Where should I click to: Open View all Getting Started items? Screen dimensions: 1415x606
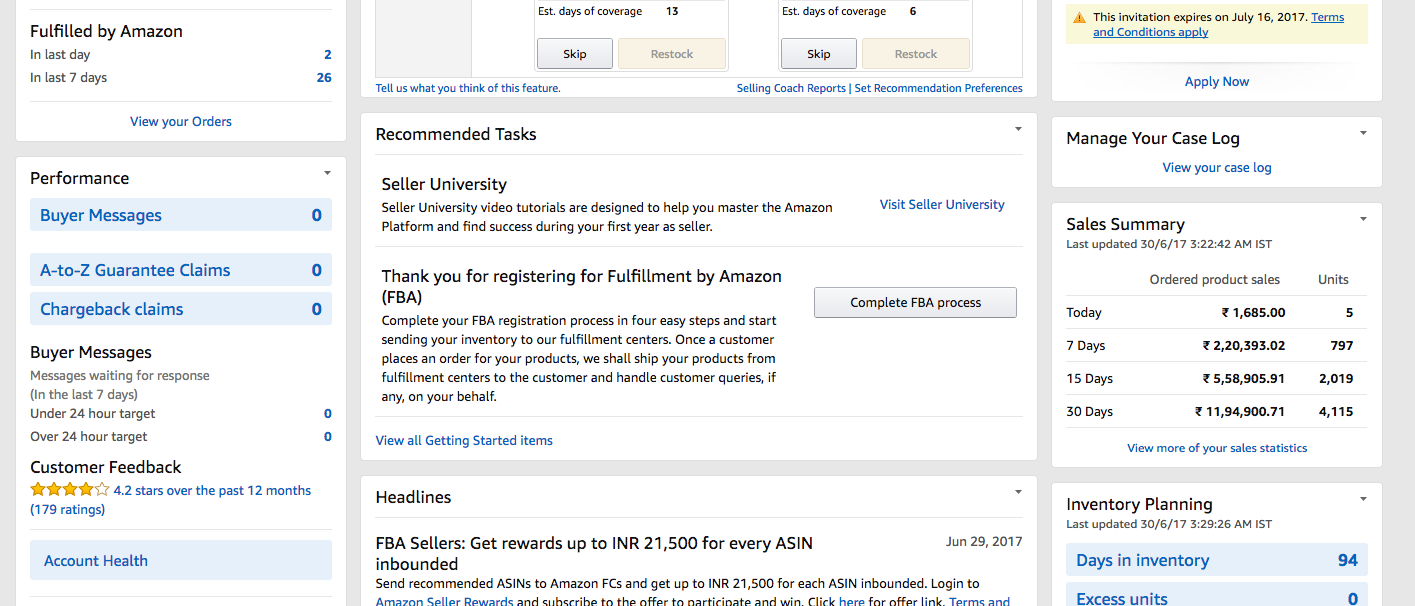(464, 440)
